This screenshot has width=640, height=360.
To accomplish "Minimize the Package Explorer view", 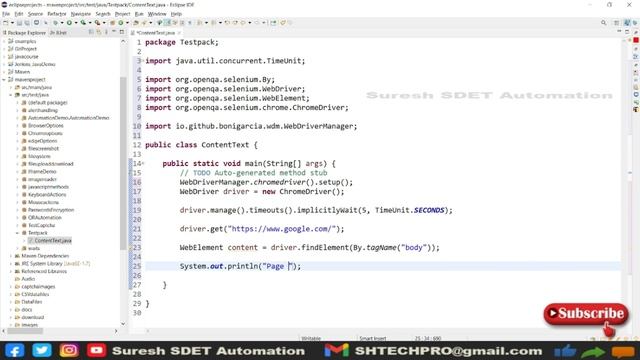I will point(114,32).
